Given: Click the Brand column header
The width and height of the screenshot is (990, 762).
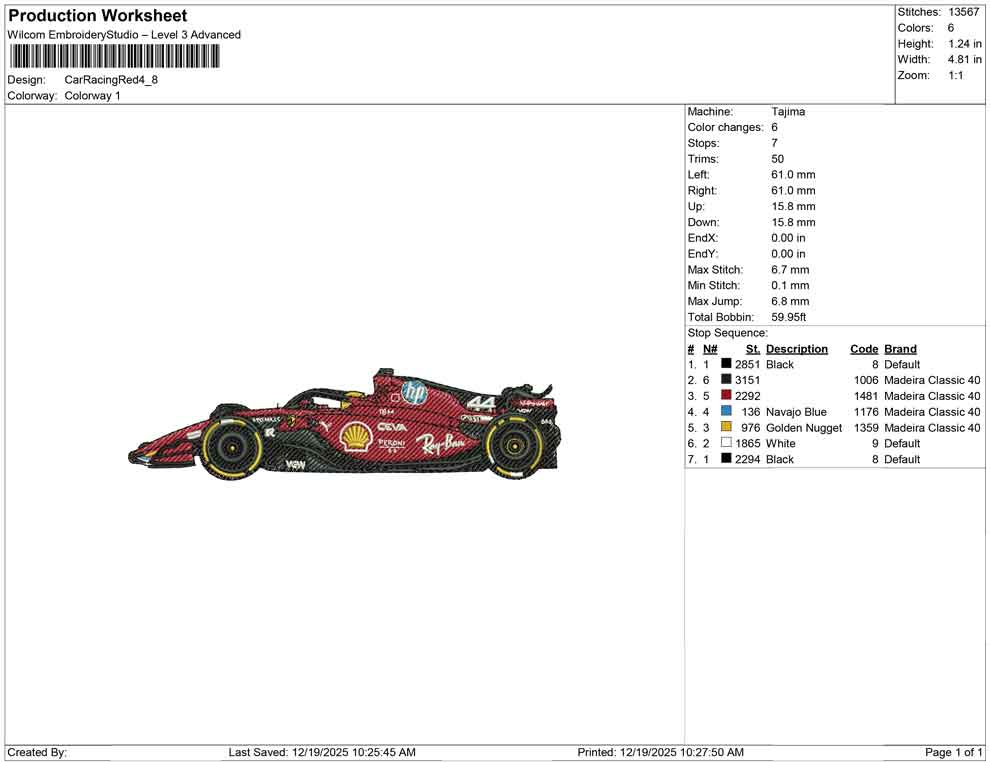Looking at the screenshot, I should (x=899, y=348).
